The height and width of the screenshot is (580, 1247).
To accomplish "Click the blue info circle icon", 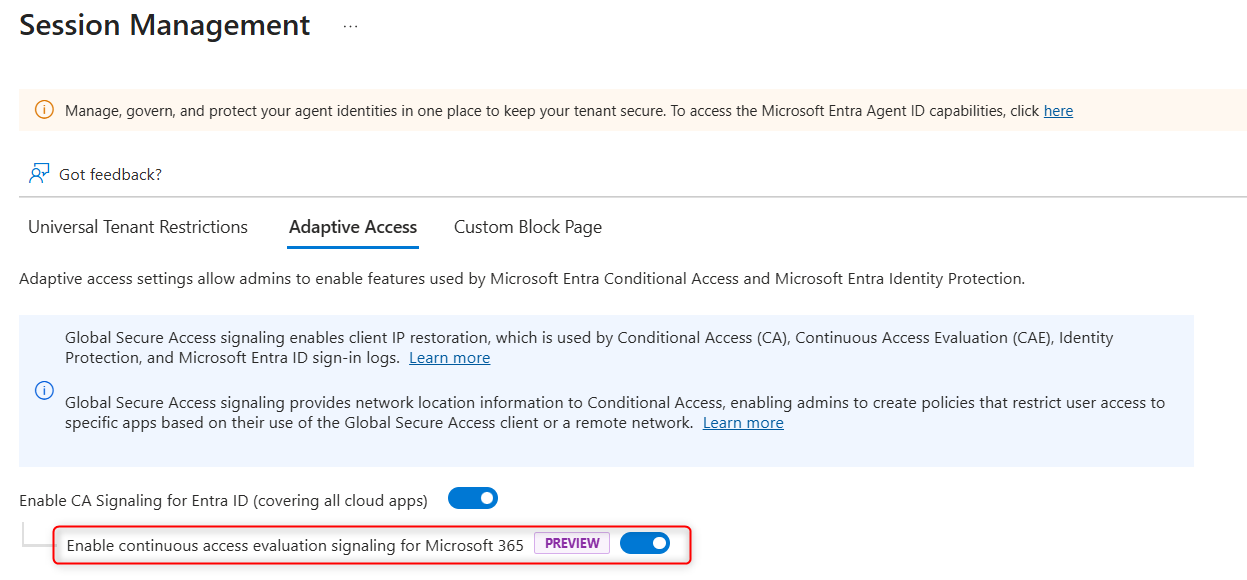I will (44, 391).
